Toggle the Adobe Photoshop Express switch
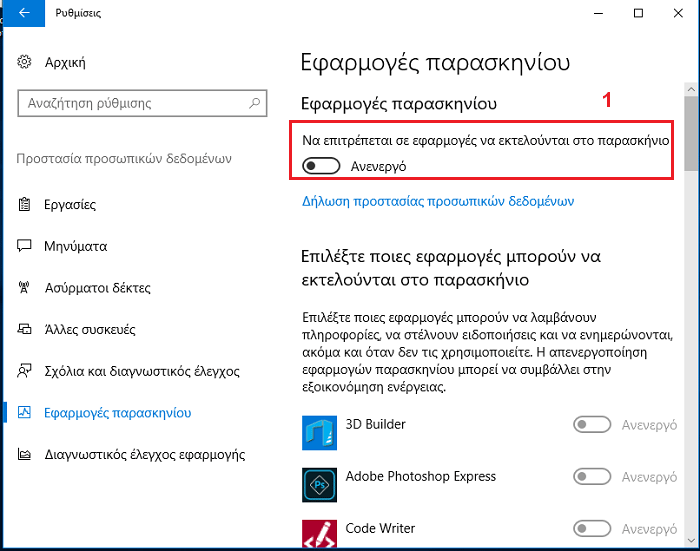 click(x=592, y=476)
